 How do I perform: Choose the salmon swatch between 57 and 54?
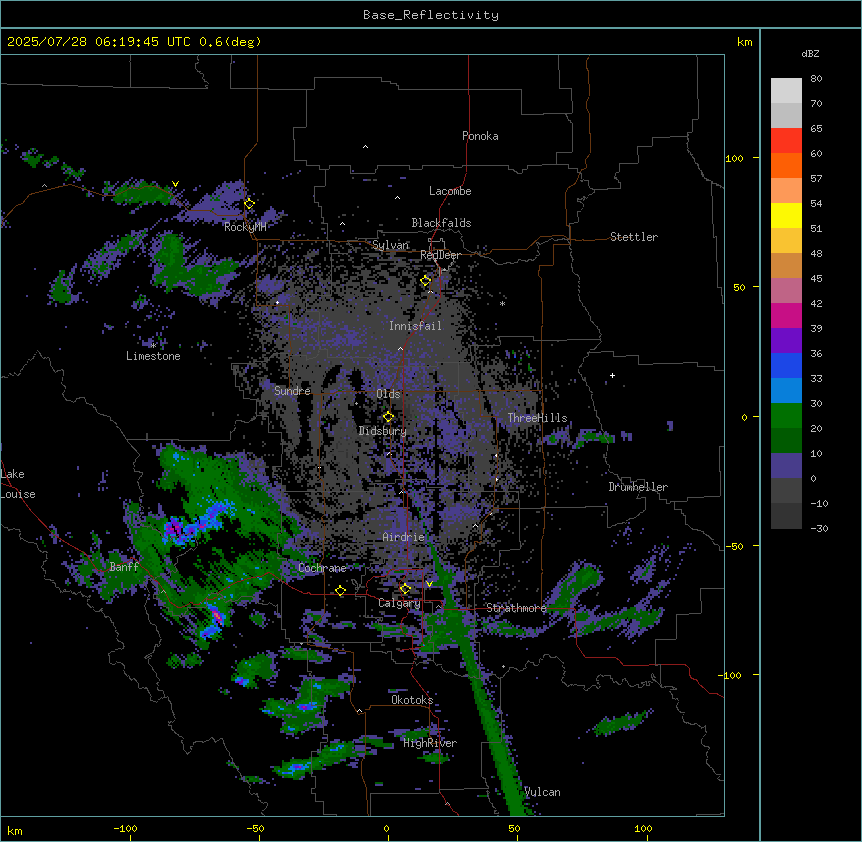click(786, 191)
